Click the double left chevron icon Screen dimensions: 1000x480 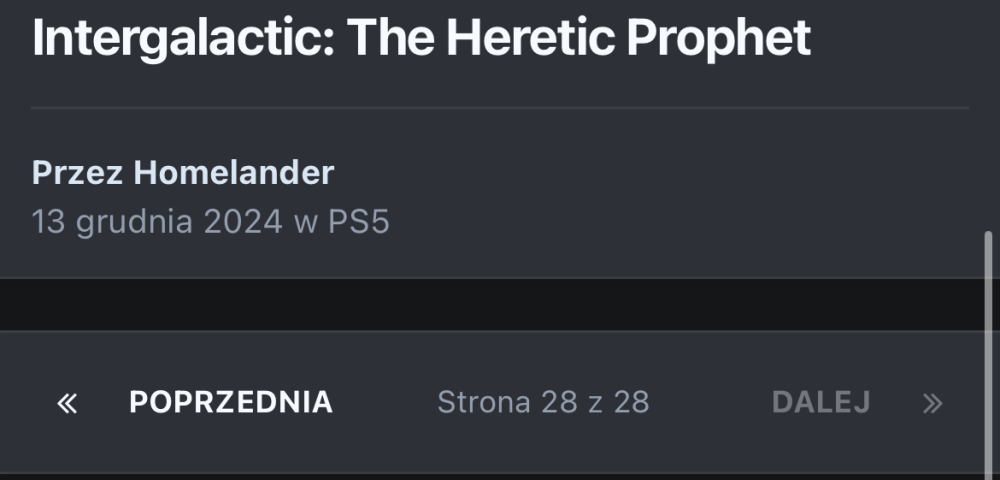pos(67,403)
